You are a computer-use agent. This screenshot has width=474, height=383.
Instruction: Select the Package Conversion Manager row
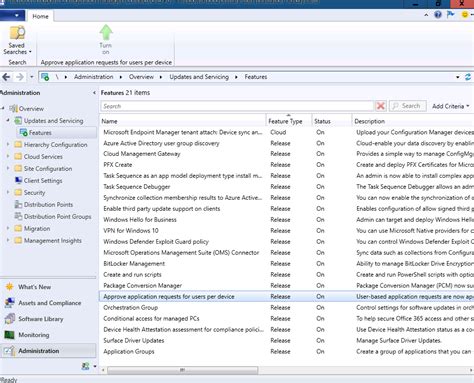click(287, 286)
